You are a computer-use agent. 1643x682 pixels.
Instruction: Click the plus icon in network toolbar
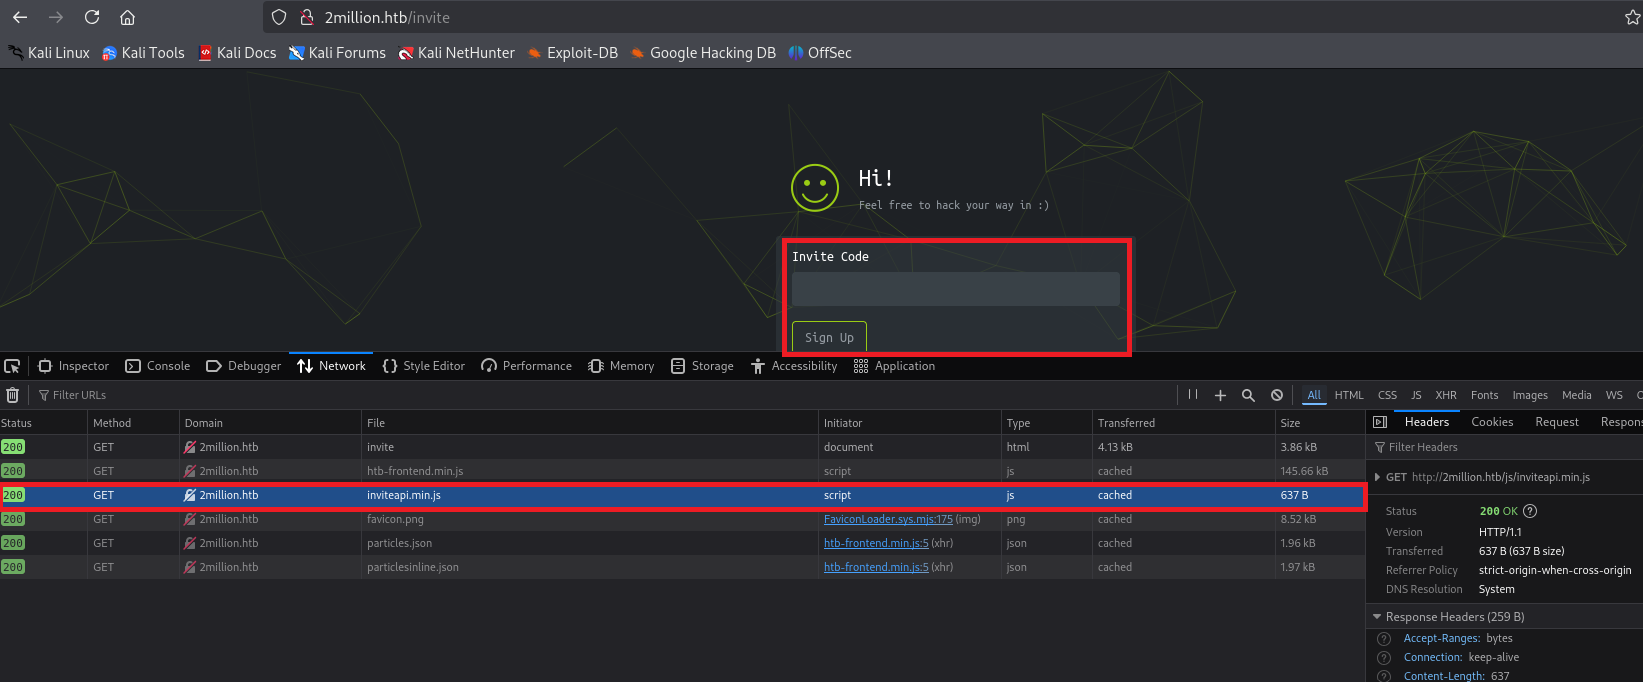pos(1220,395)
